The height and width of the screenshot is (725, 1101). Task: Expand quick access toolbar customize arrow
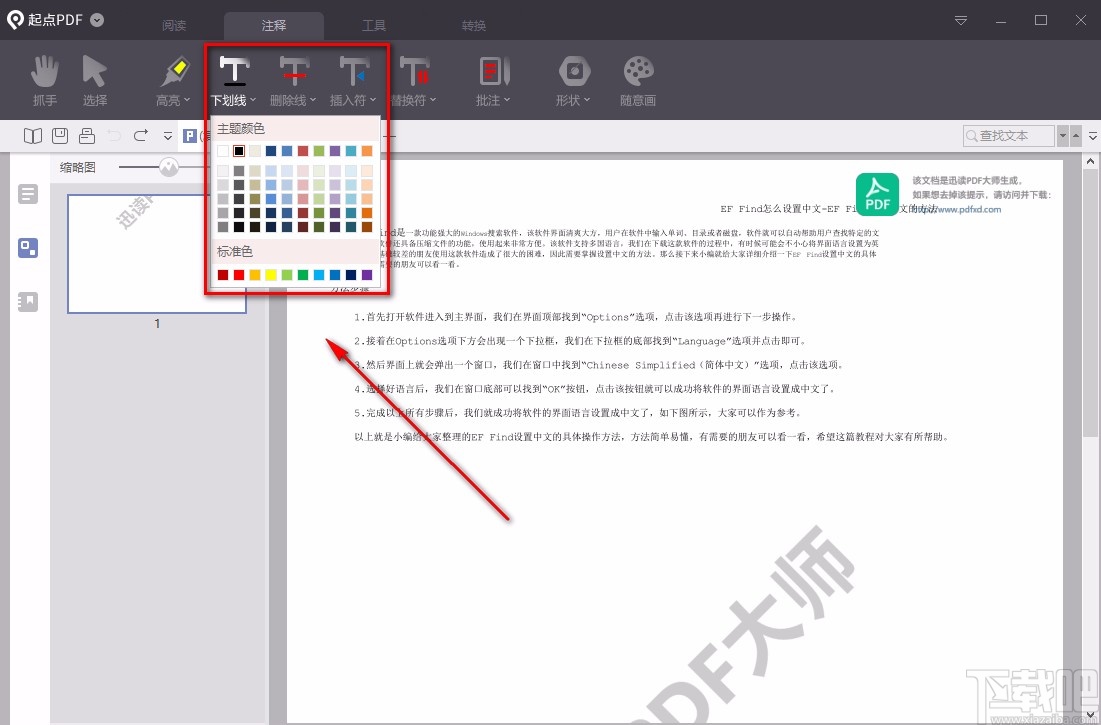pos(168,136)
